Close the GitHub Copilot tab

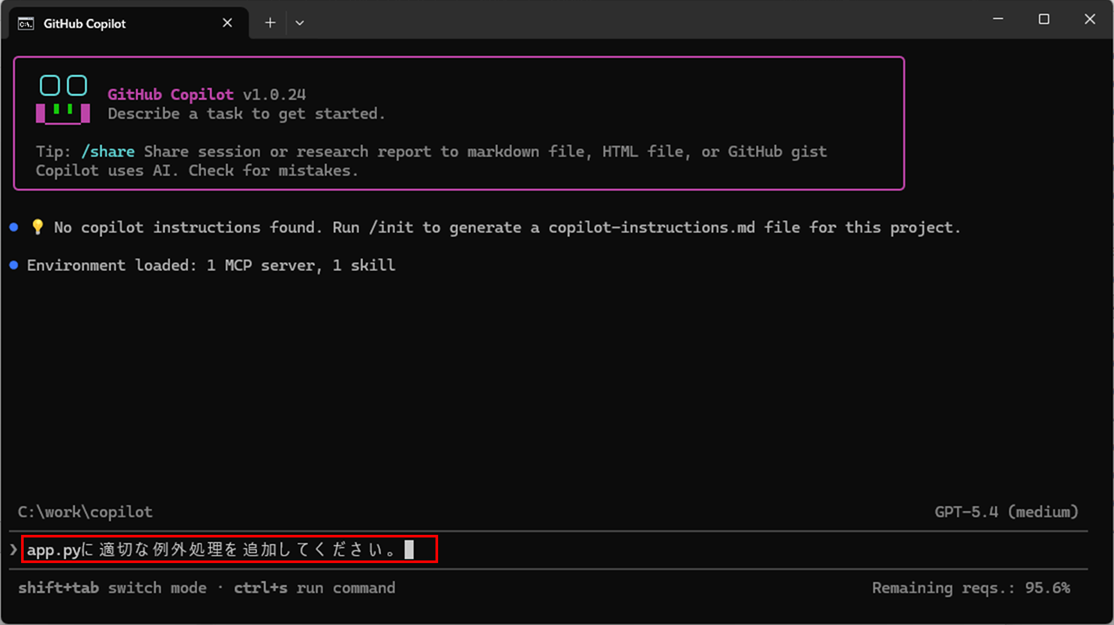coord(227,22)
